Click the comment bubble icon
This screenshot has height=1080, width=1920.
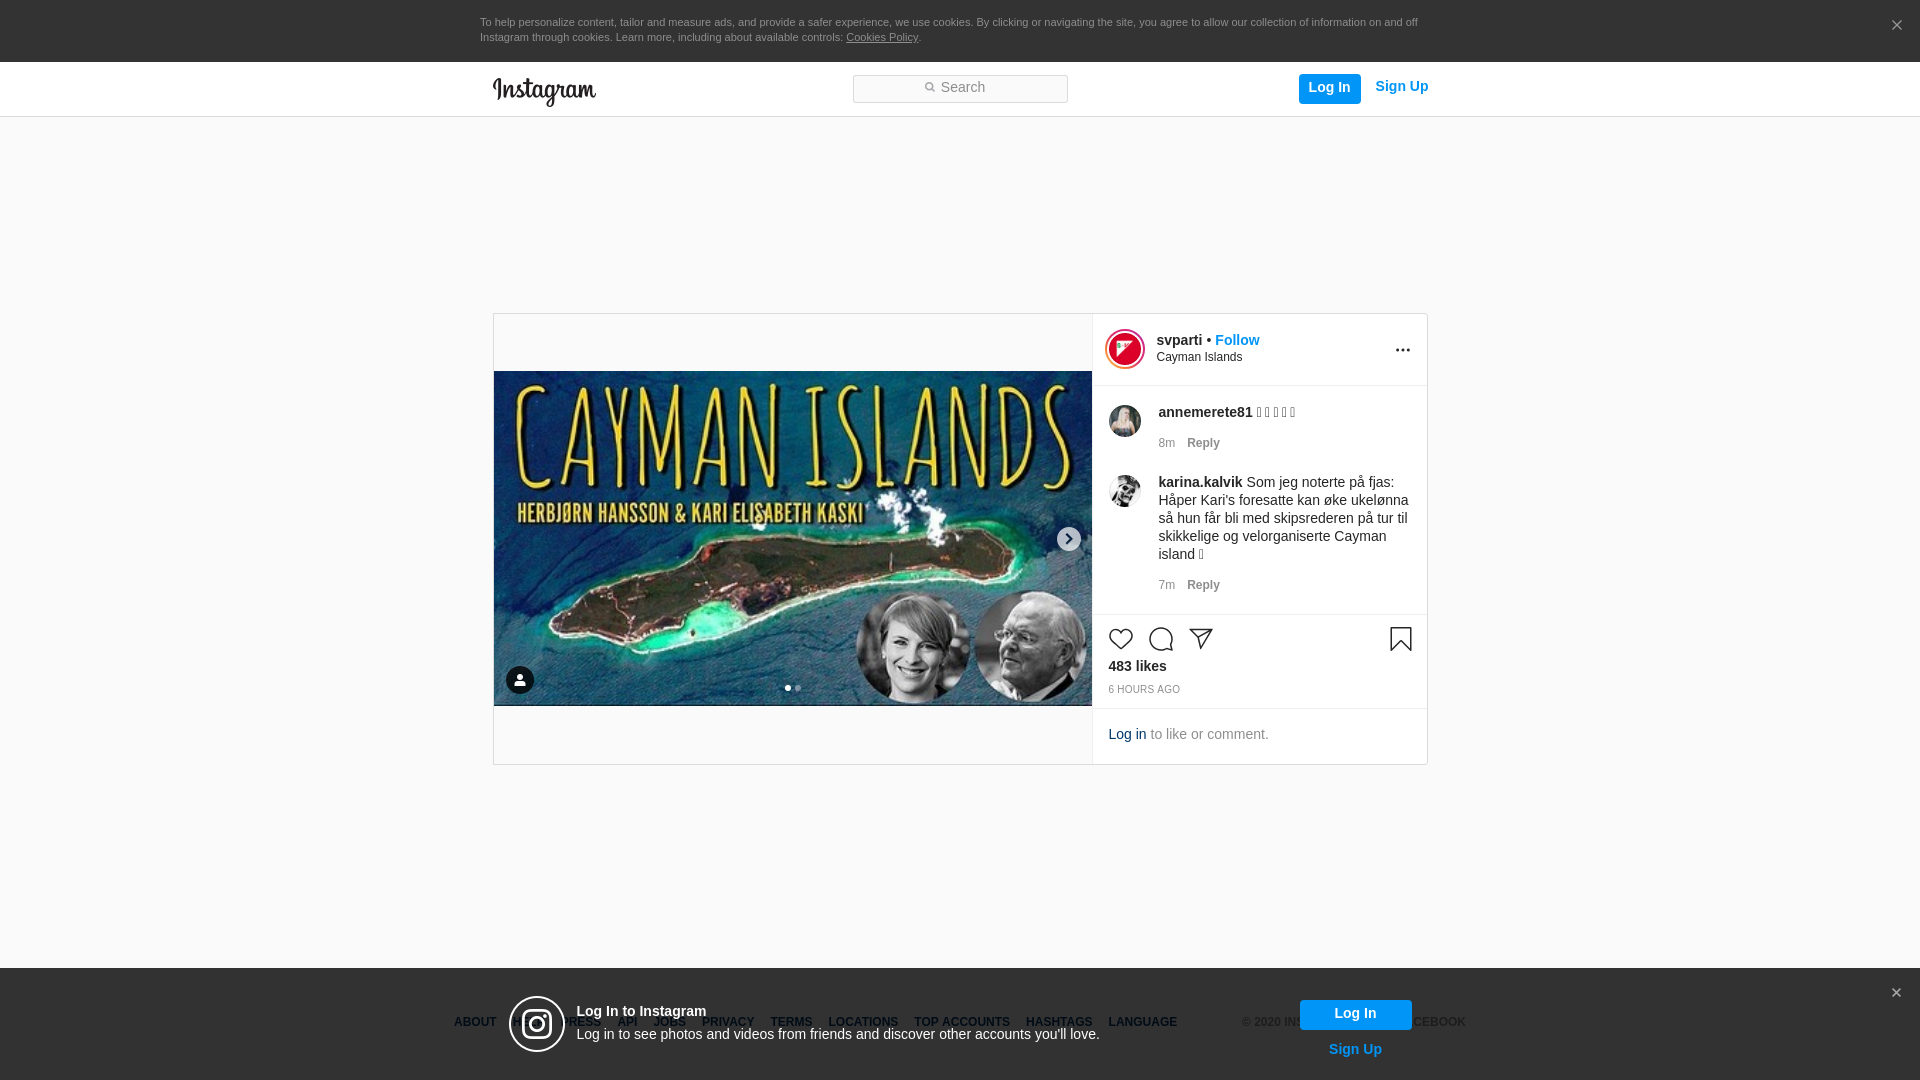point(1161,639)
